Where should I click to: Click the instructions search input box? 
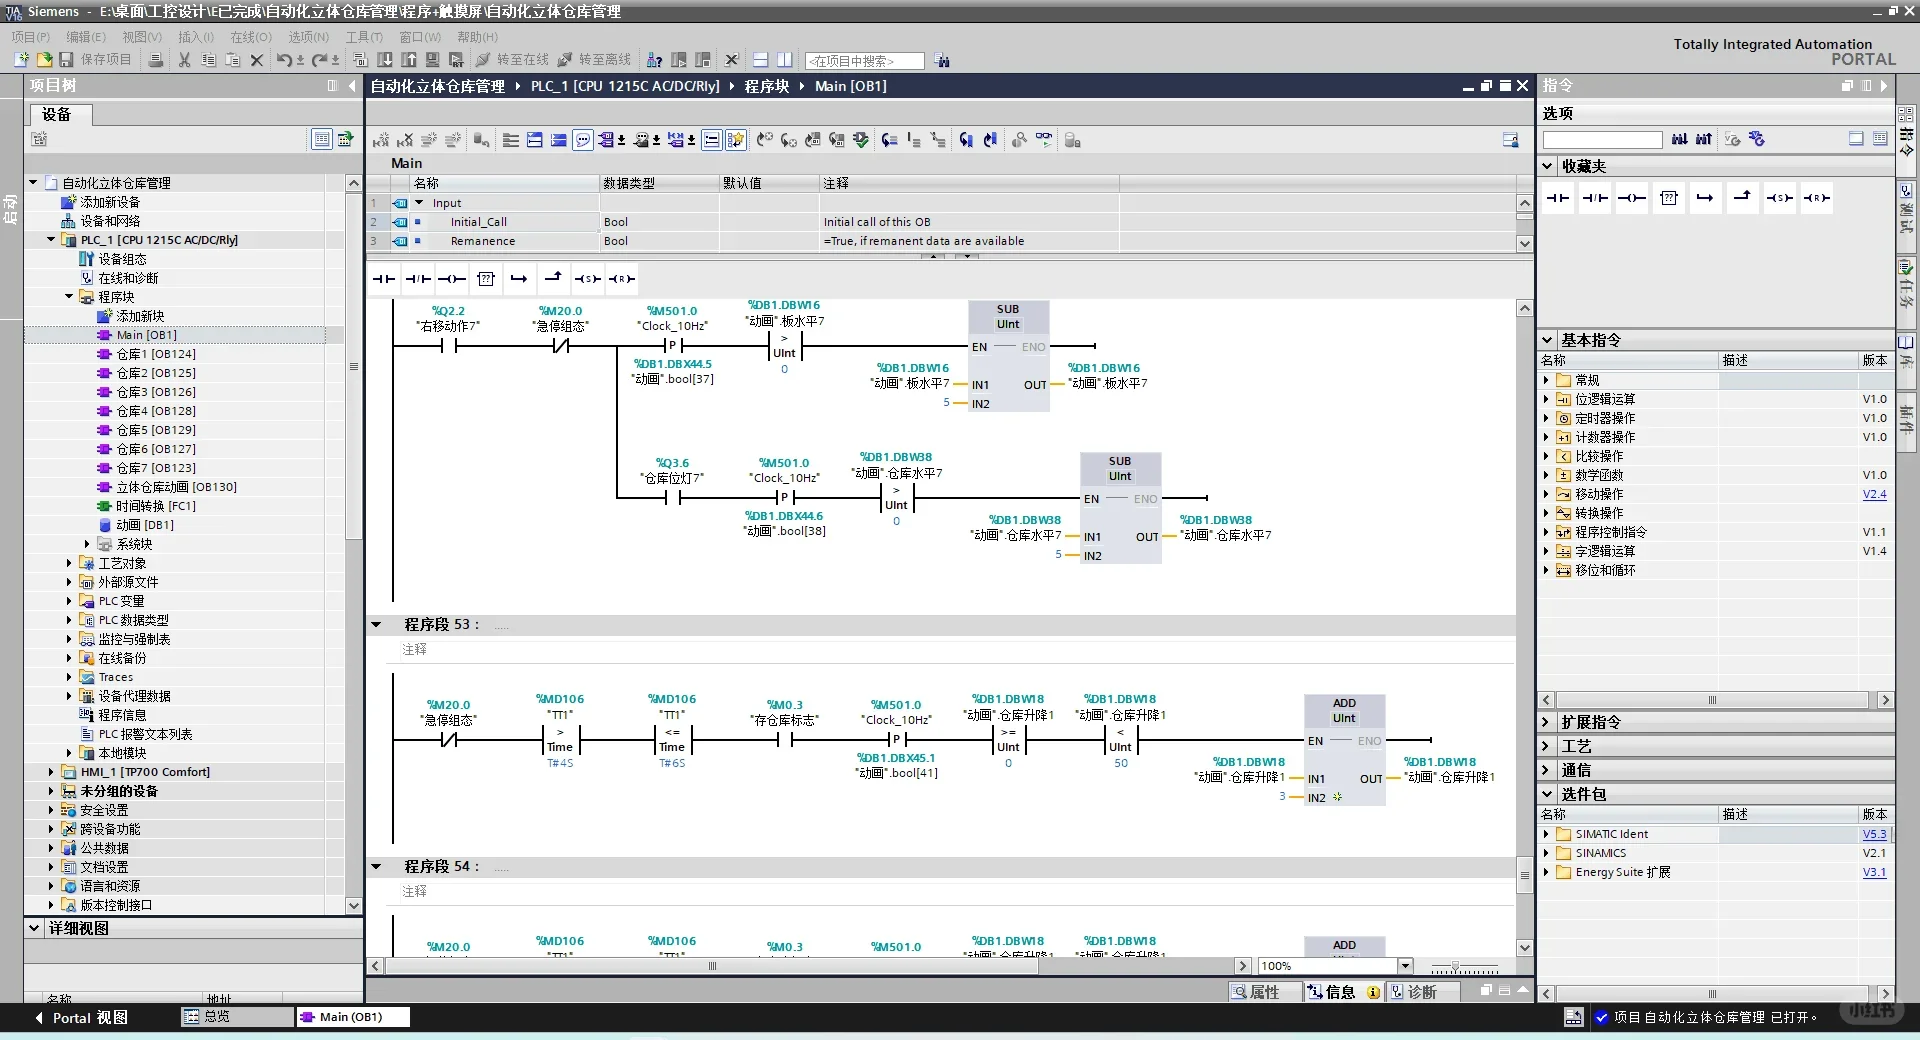(x=1602, y=140)
